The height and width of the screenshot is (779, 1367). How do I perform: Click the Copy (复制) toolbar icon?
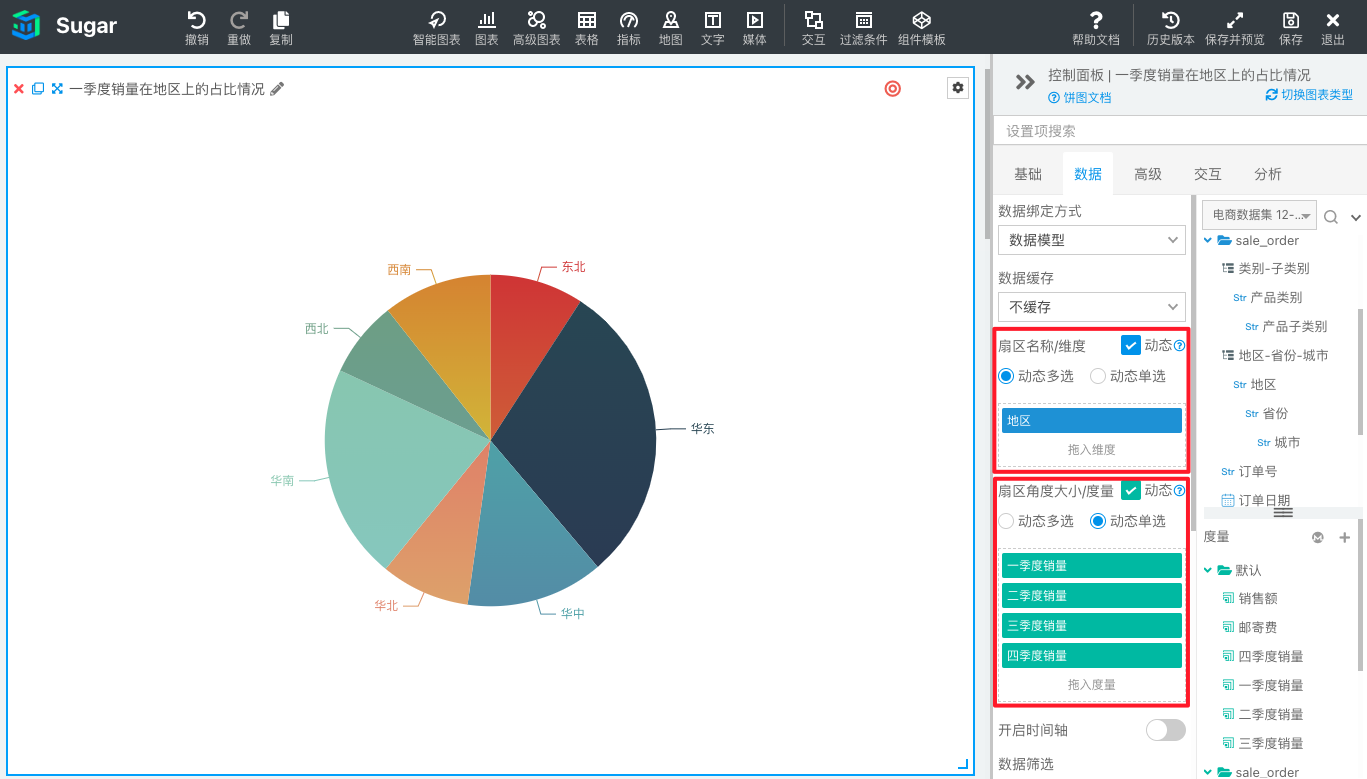[x=281, y=20]
